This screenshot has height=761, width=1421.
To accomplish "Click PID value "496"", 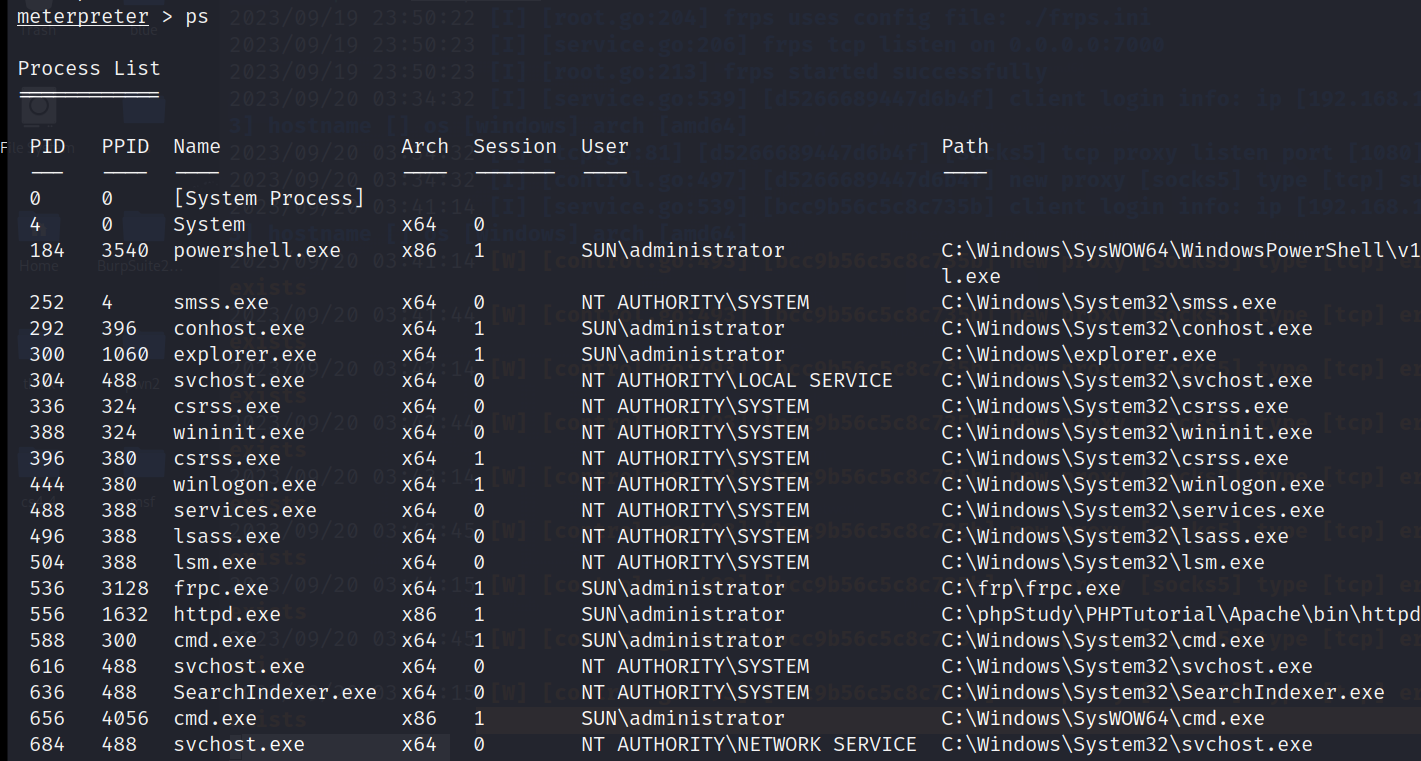I will 47,536.
